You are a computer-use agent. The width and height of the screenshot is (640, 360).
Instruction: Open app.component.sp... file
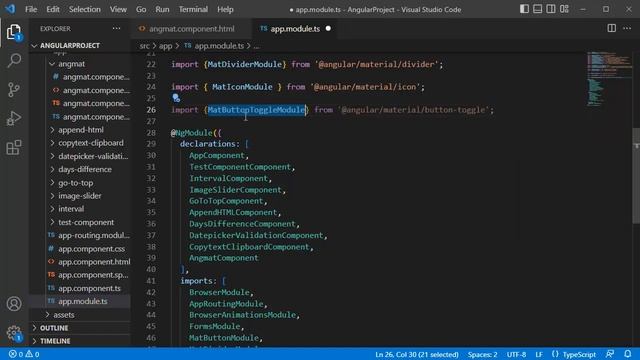pos(79,275)
